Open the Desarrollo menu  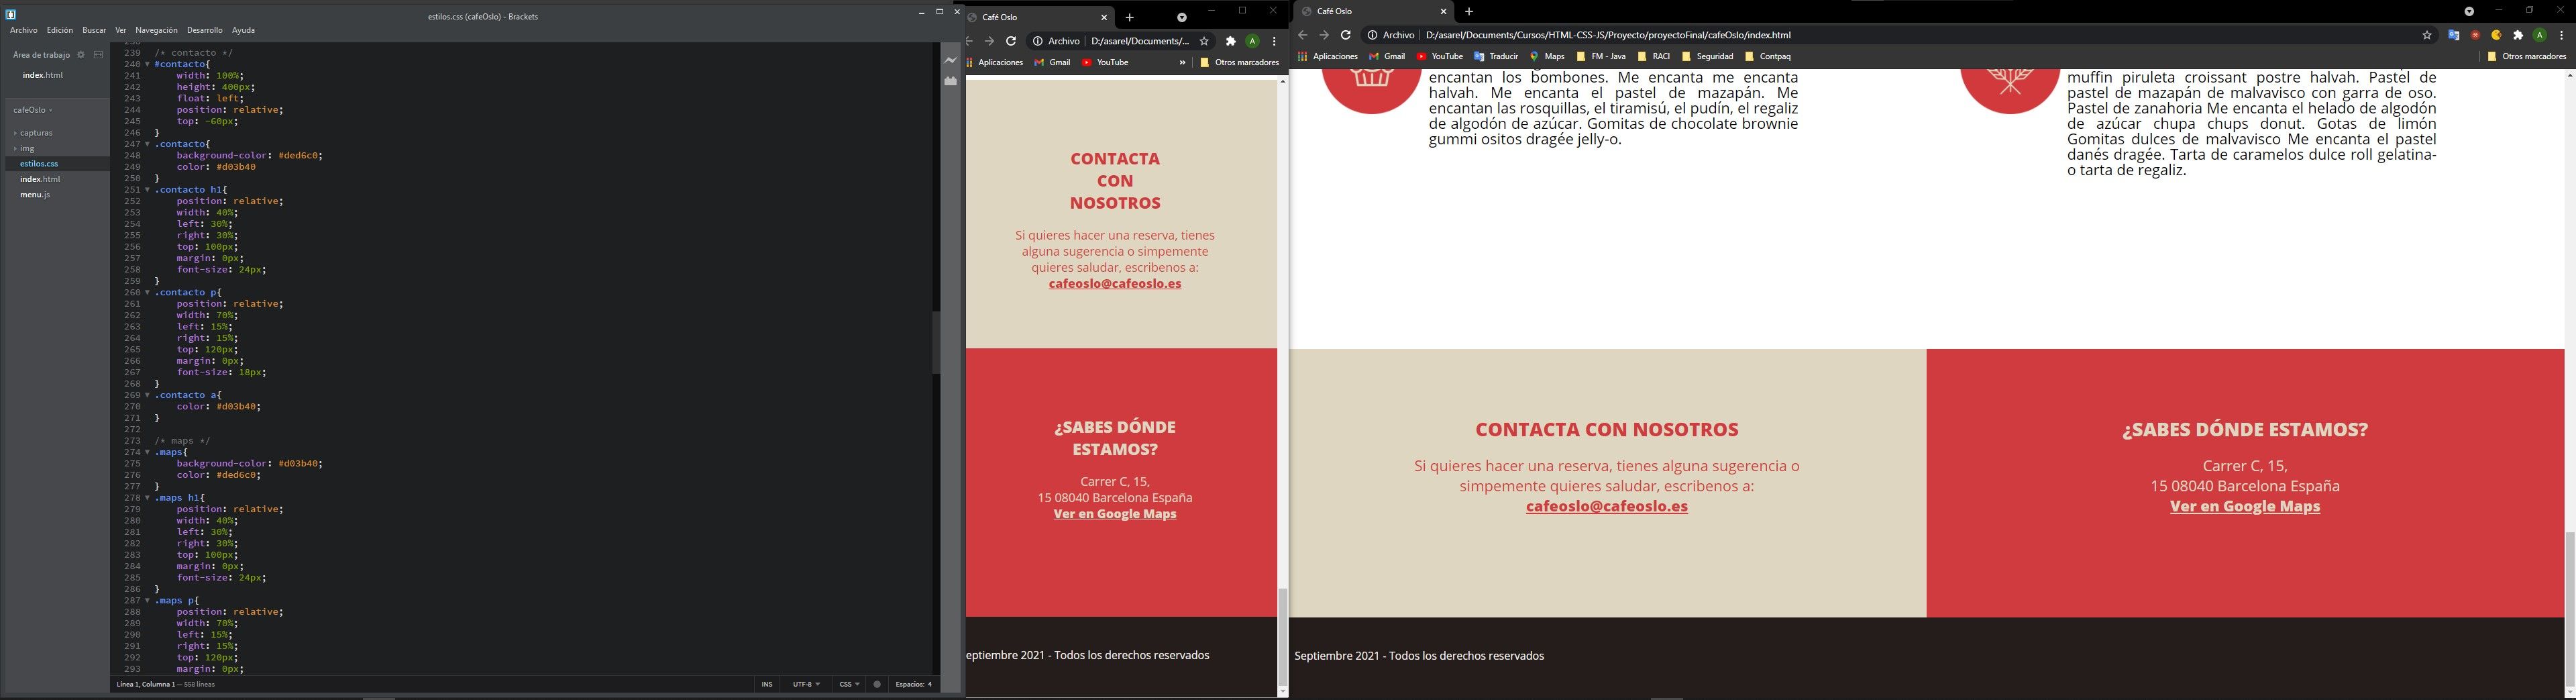click(x=205, y=31)
